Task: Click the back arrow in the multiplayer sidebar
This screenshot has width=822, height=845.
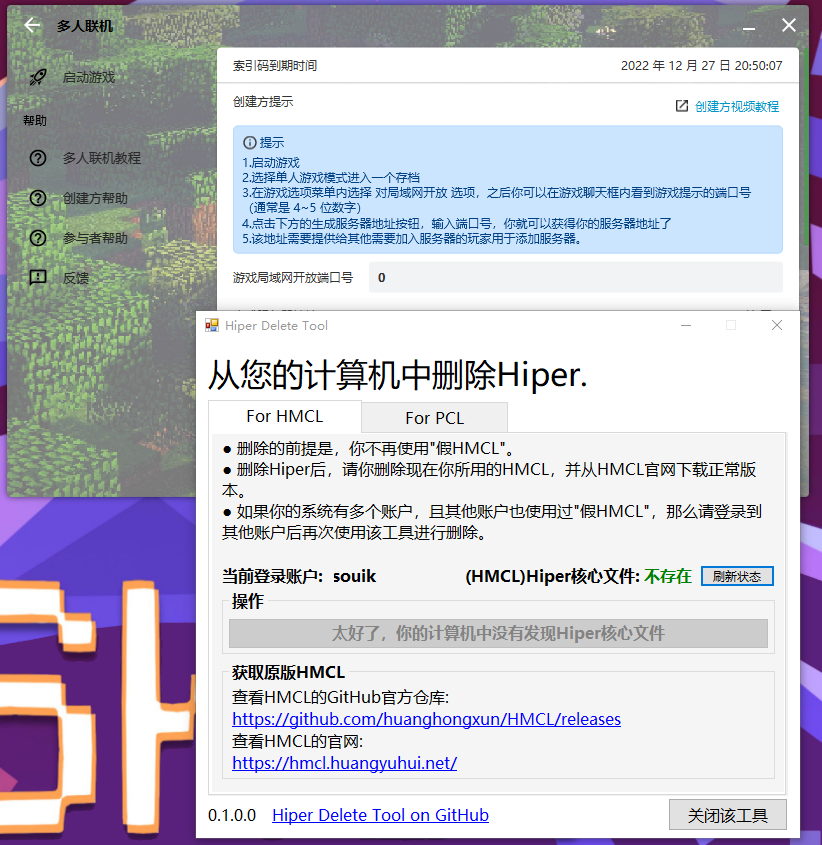Action: pyautogui.click(x=31, y=25)
